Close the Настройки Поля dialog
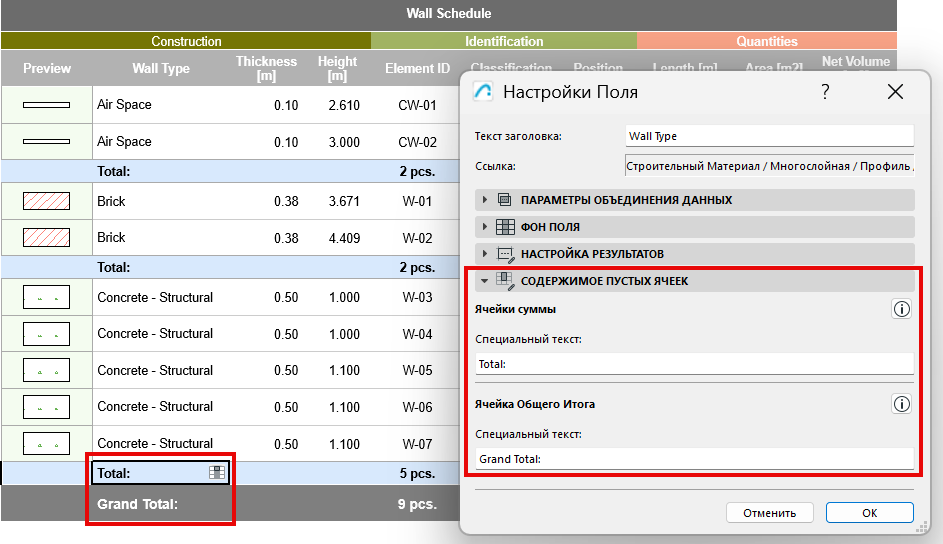The width and height of the screenshot is (943, 544). click(x=895, y=92)
